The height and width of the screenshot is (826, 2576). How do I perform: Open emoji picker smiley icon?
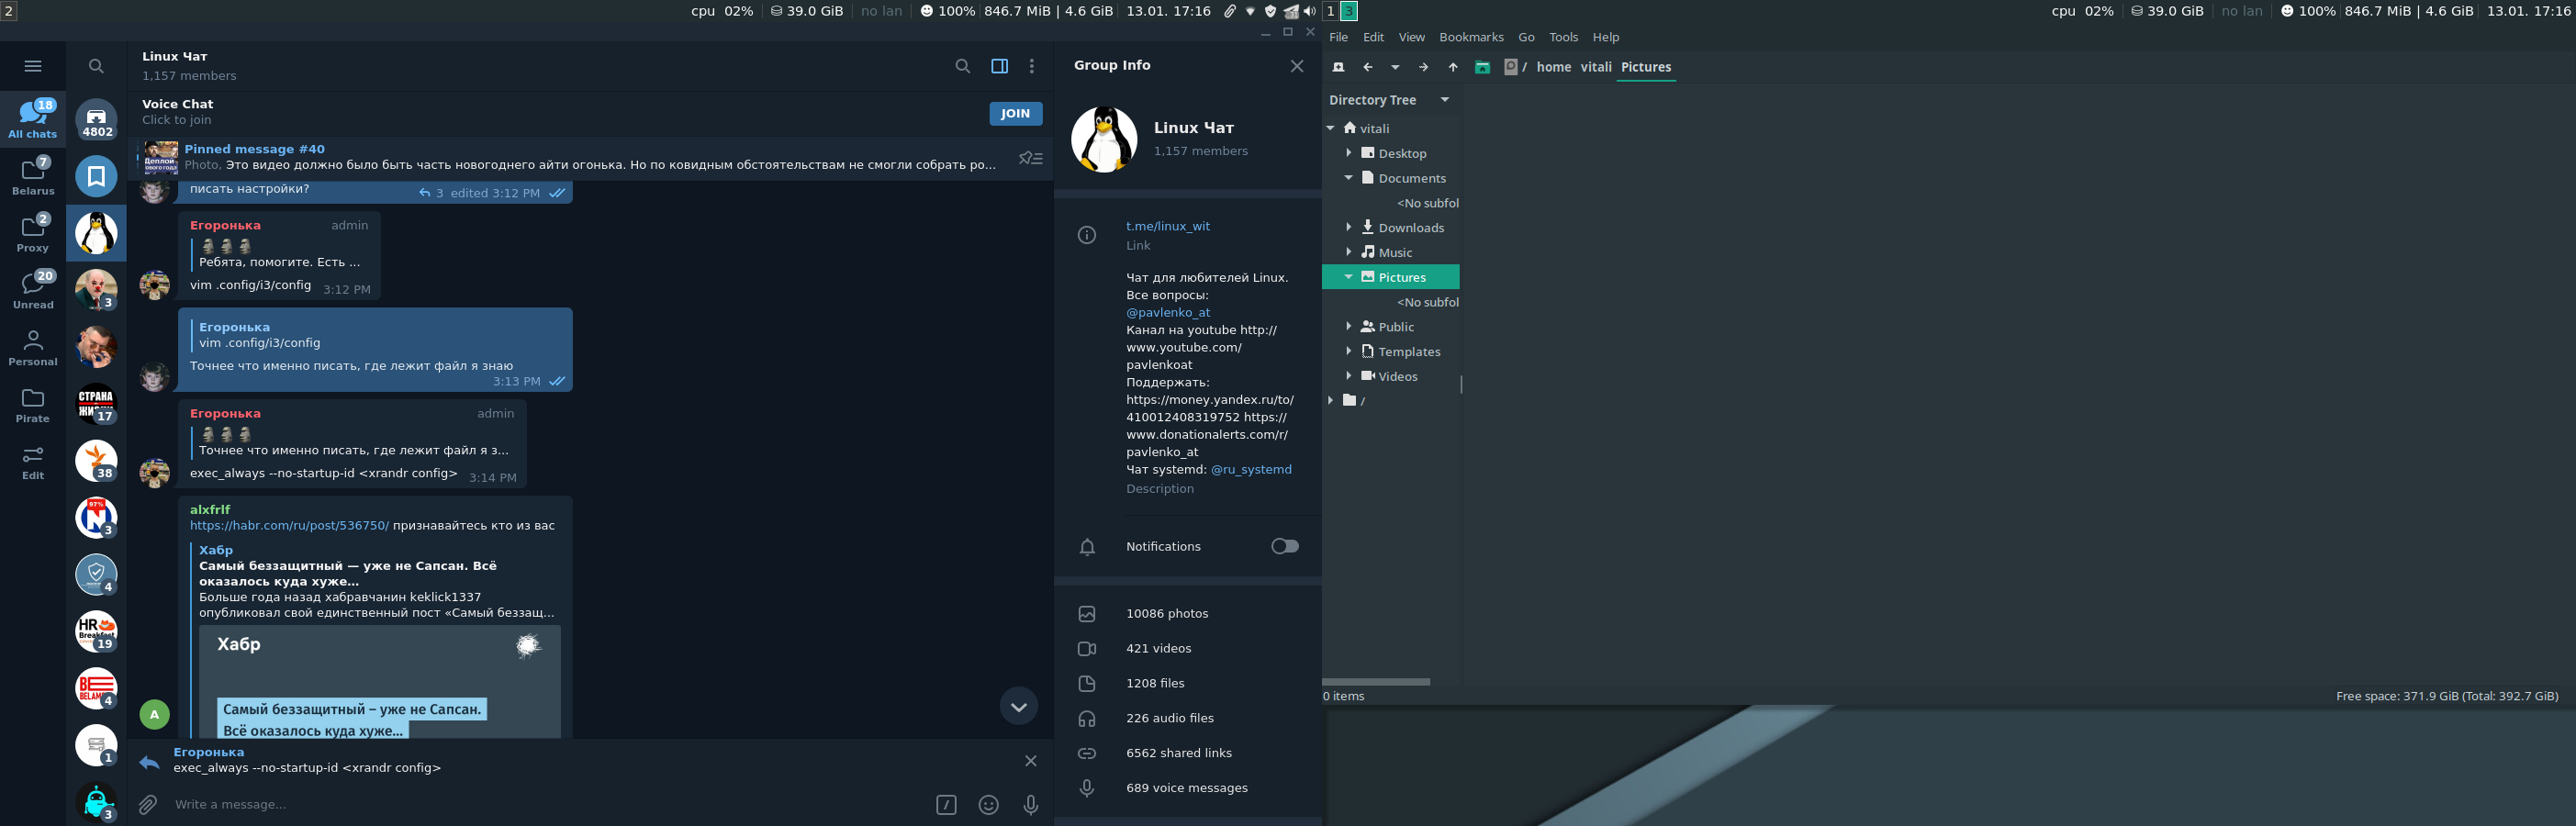click(x=988, y=804)
